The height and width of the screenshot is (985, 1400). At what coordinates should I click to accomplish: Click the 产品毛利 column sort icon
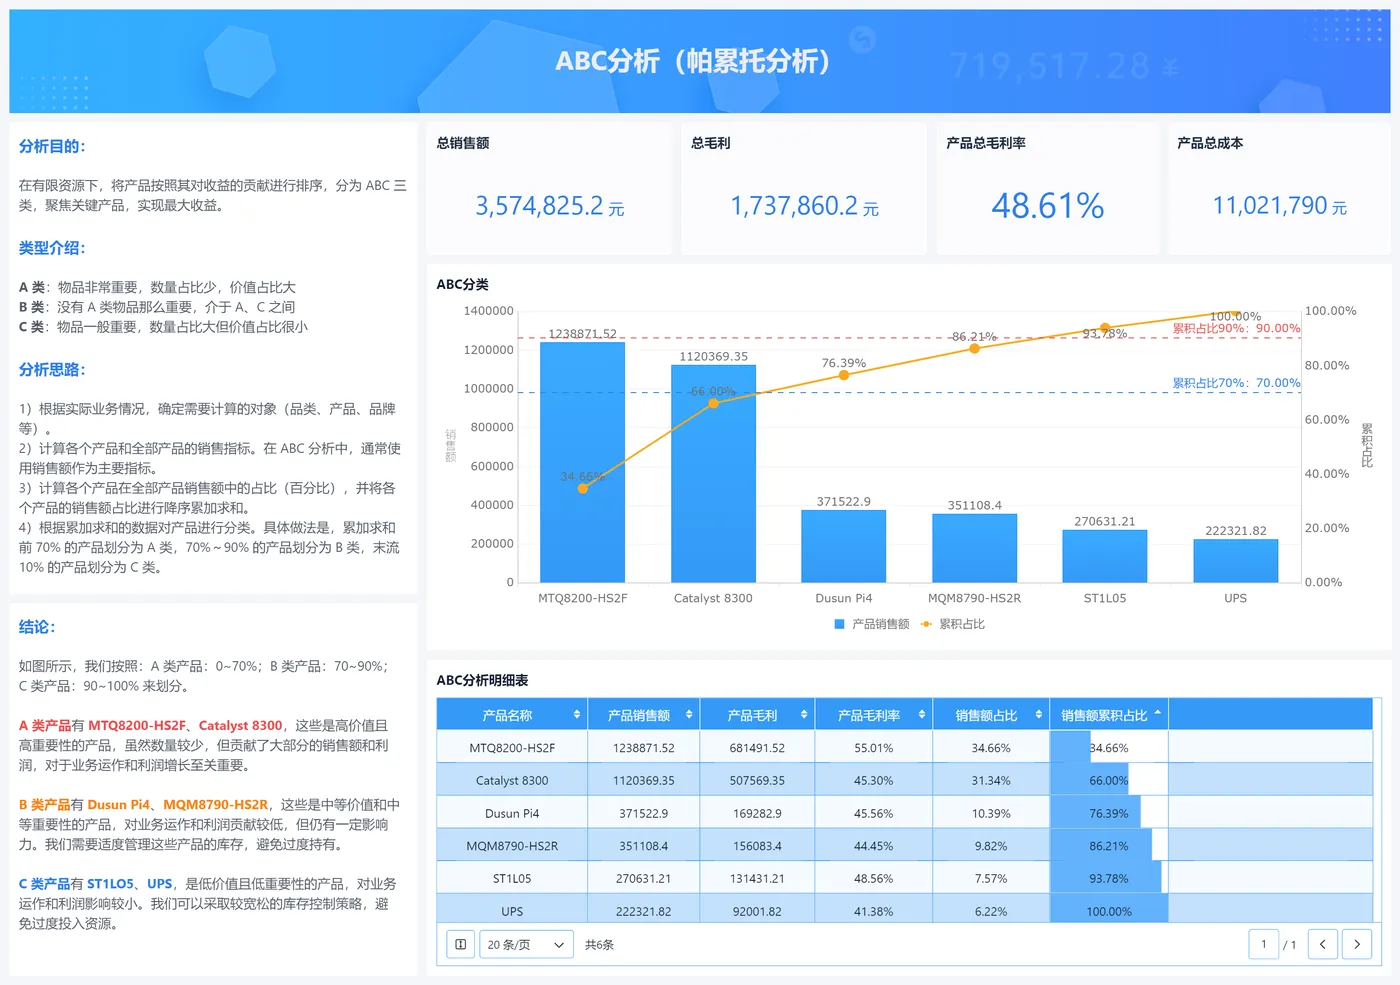(804, 715)
